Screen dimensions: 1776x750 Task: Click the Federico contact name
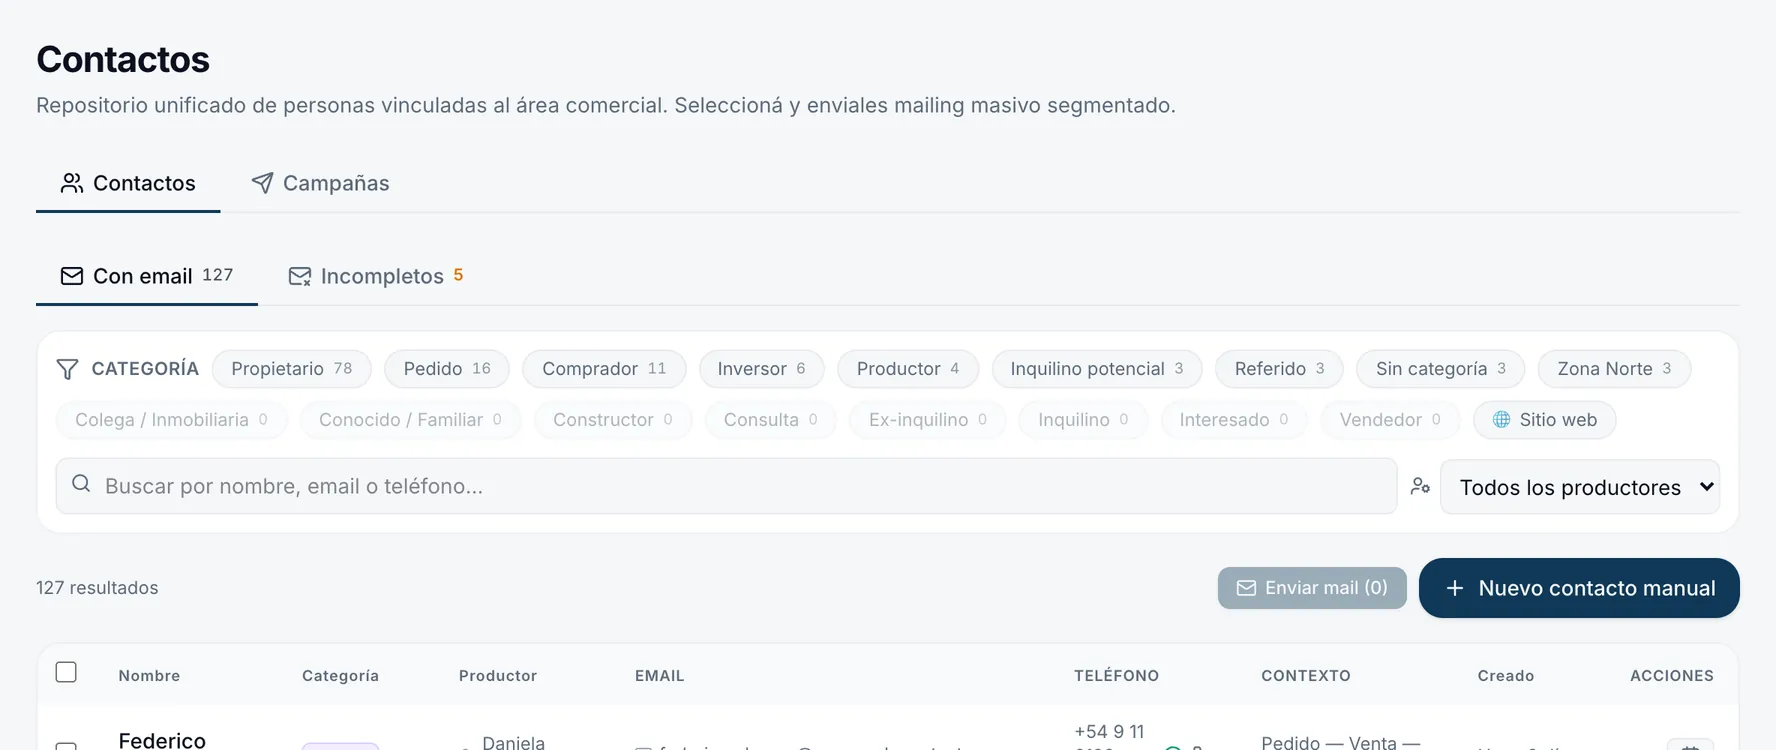[x=162, y=740]
